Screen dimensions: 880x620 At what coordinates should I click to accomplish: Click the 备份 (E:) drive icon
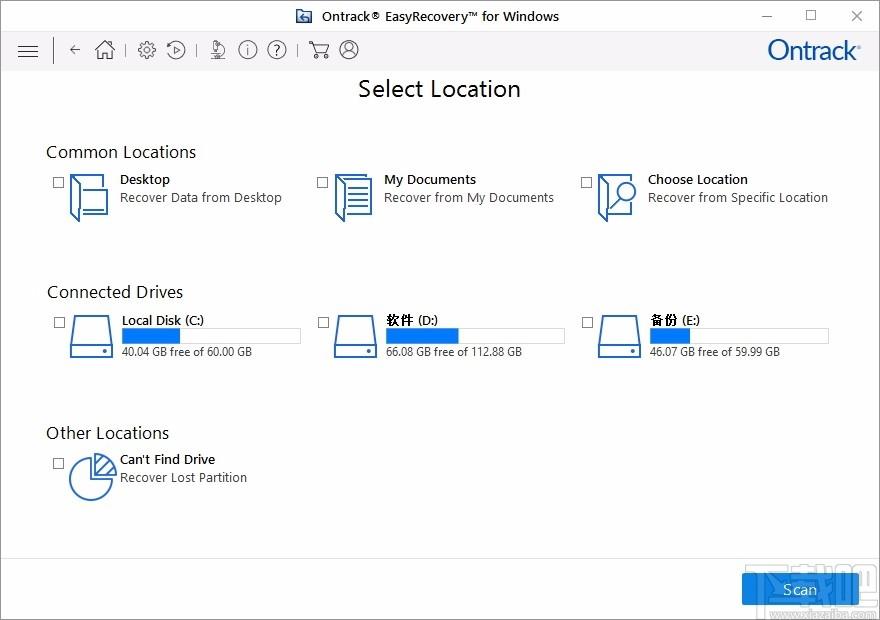point(620,336)
